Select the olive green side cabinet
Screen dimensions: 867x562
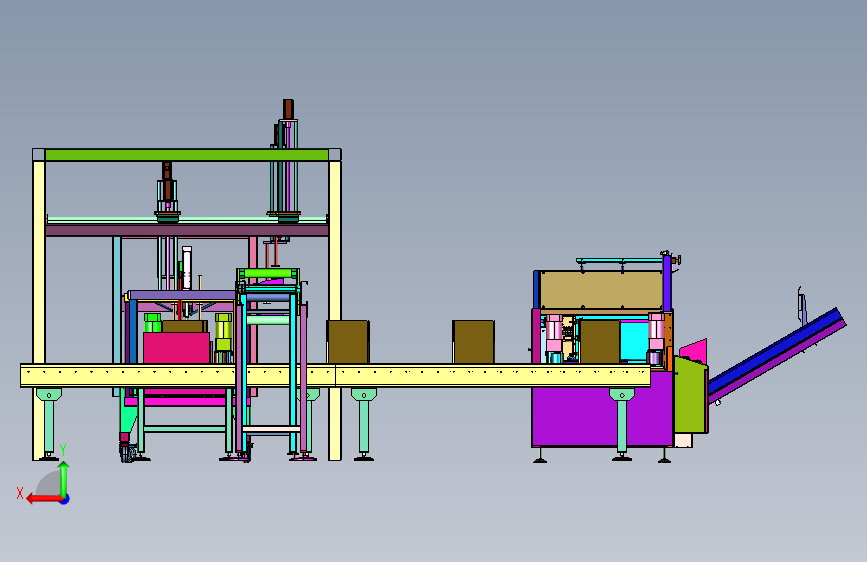[690, 396]
